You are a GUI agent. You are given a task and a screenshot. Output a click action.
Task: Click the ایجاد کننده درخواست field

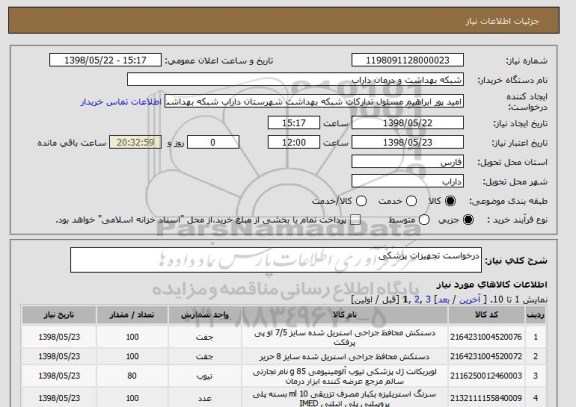[314, 101]
